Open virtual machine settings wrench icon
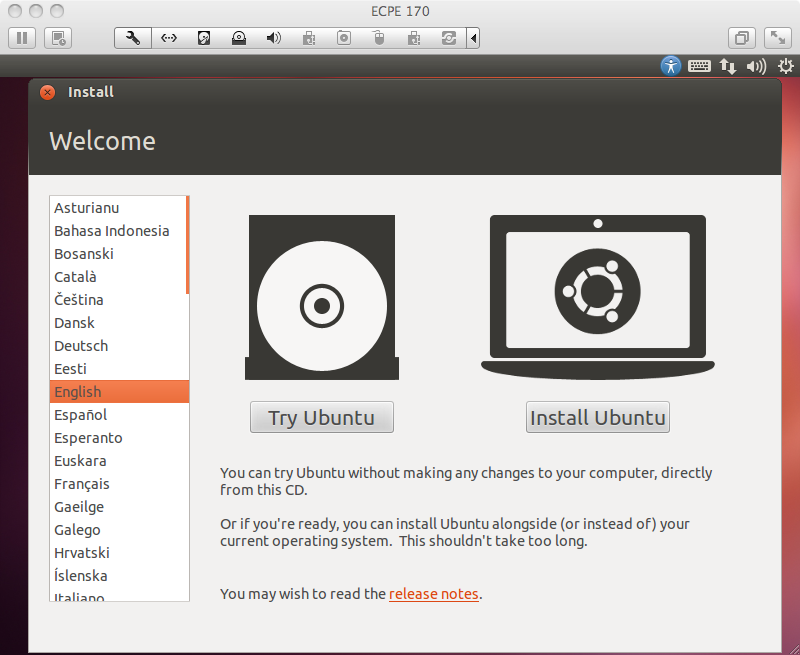Screen dimensions: 800x655 133,38
